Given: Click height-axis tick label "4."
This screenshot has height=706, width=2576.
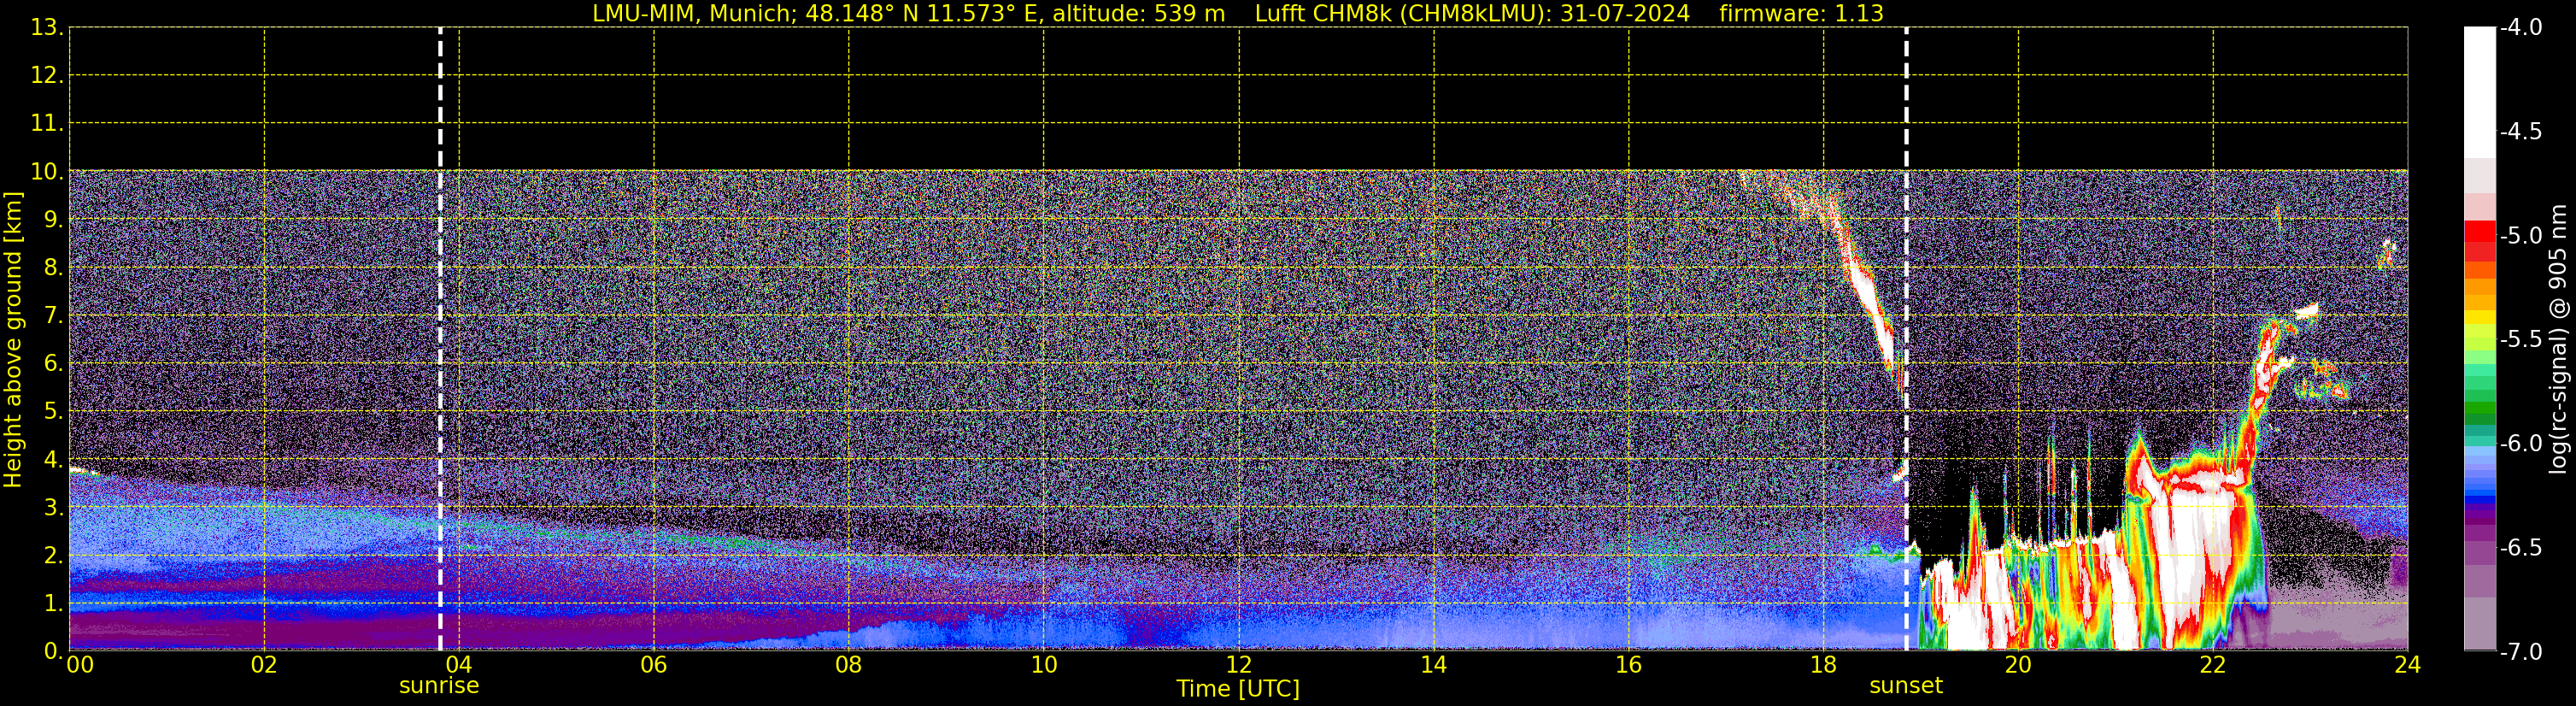Looking at the screenshot, I should tap(53, 460).
